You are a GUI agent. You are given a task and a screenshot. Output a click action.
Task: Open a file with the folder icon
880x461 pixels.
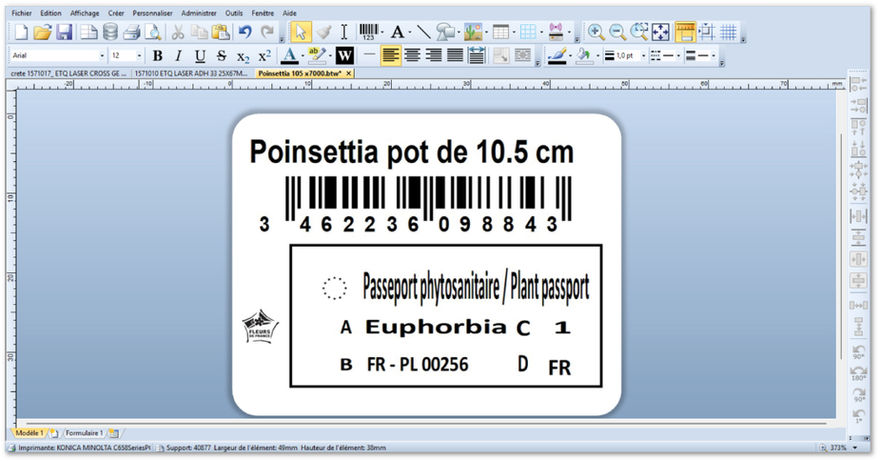(42, 32)
